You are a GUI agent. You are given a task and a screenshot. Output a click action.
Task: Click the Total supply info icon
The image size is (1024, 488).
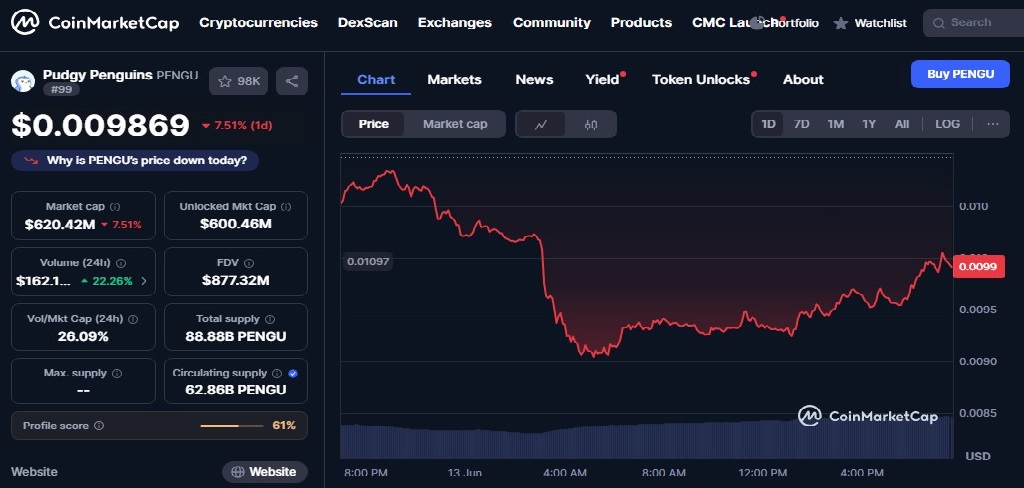coord(270,319)
